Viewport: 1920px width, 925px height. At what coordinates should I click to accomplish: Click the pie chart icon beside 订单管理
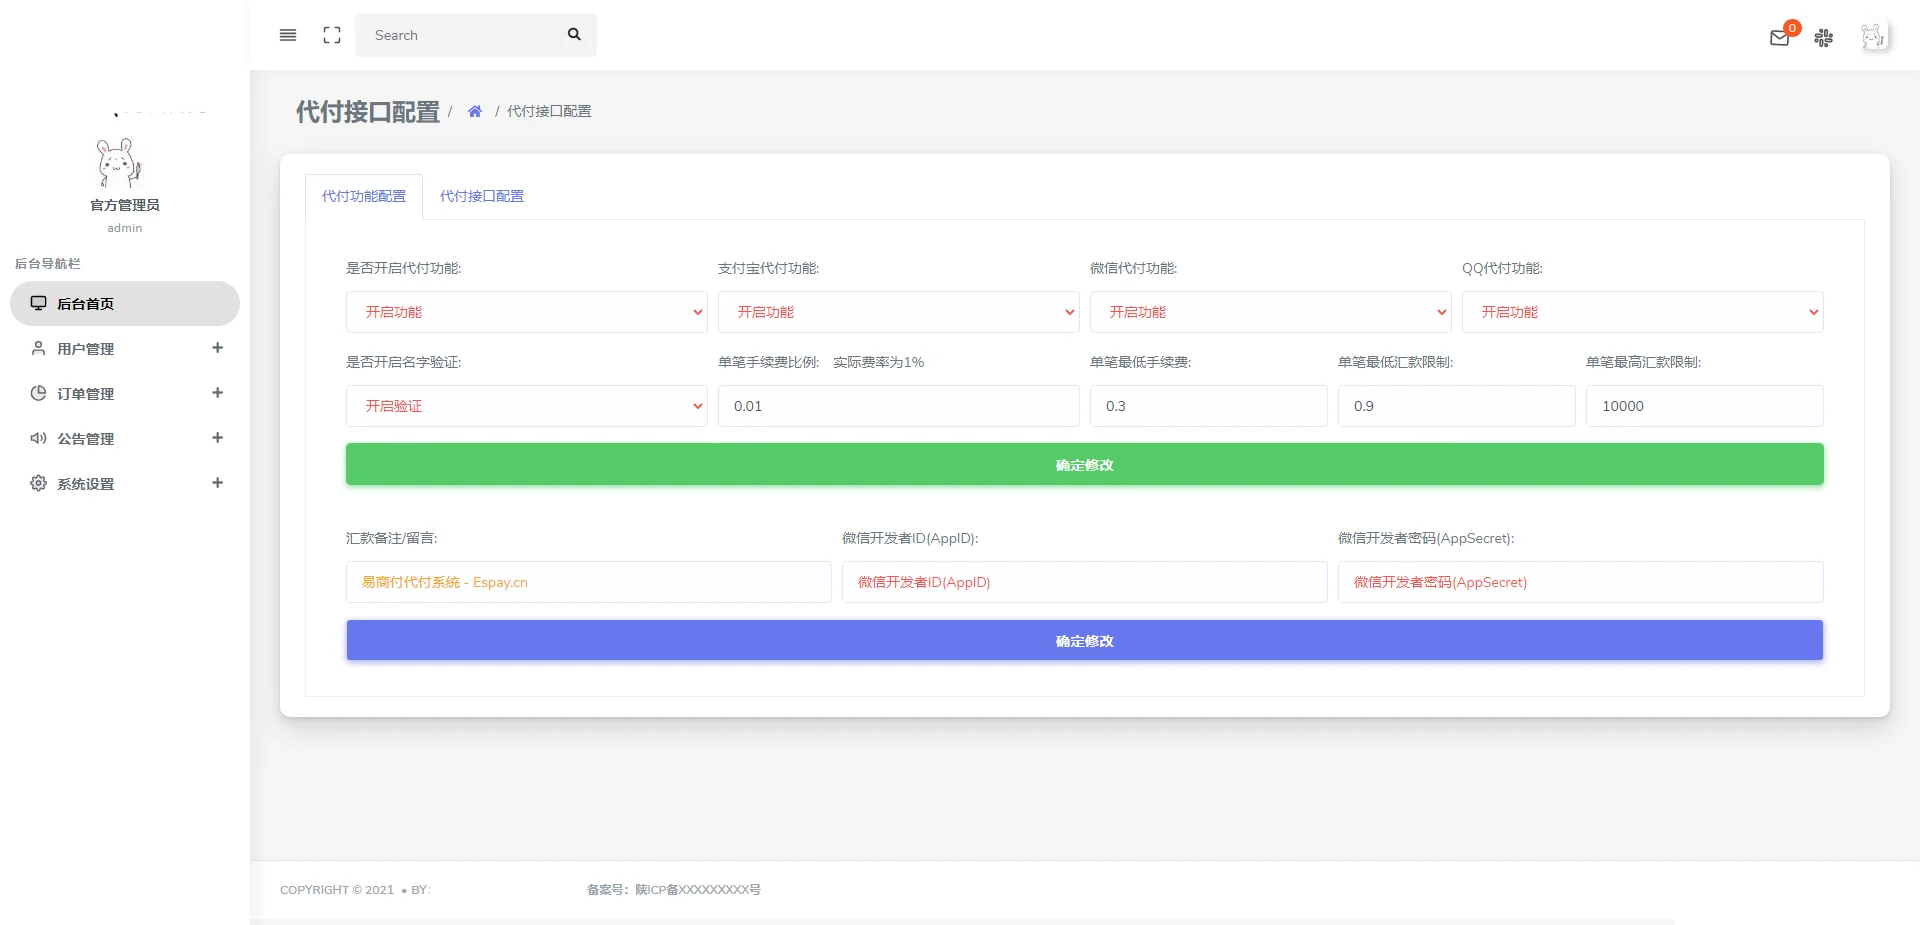tap(38, 393)
